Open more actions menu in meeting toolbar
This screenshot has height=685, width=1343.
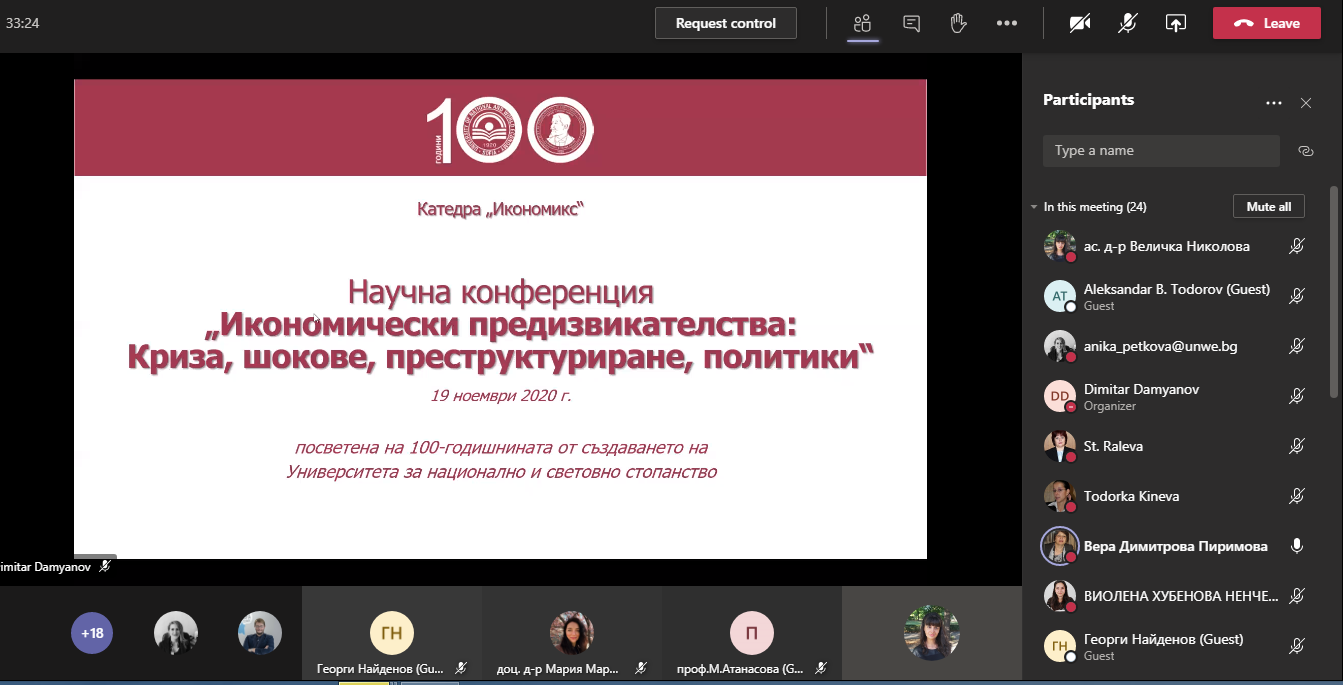[1007, 23]
